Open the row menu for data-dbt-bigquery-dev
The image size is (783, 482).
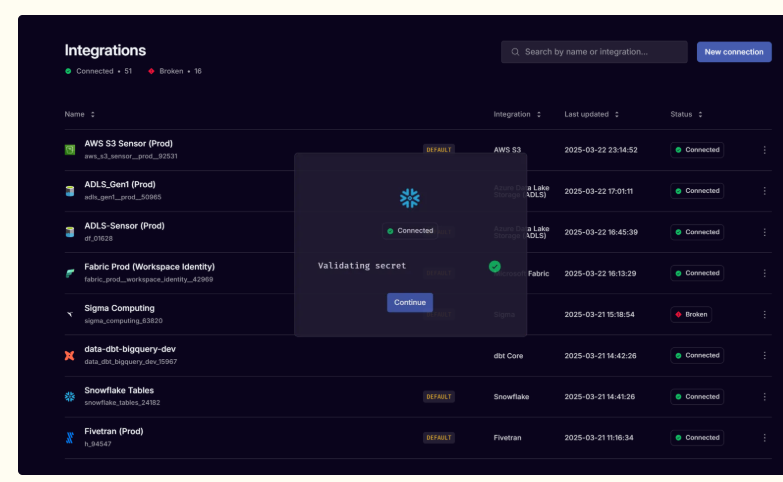tap(764, 356)
